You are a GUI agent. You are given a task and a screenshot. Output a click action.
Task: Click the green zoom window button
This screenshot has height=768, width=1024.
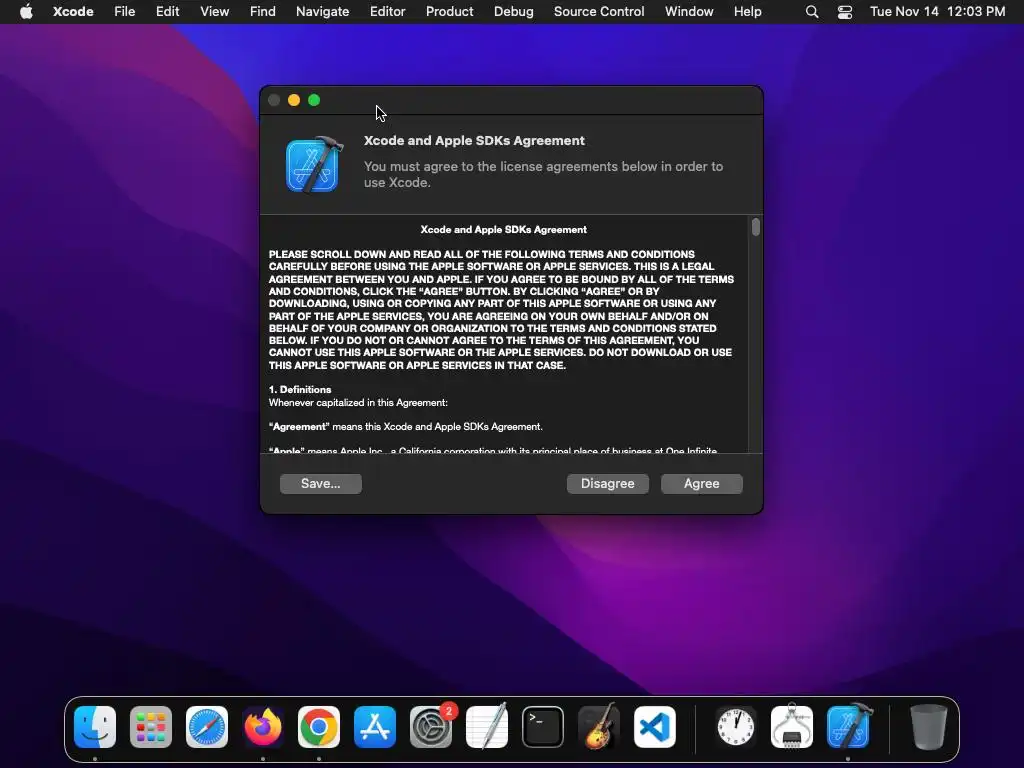coord(314,100)
